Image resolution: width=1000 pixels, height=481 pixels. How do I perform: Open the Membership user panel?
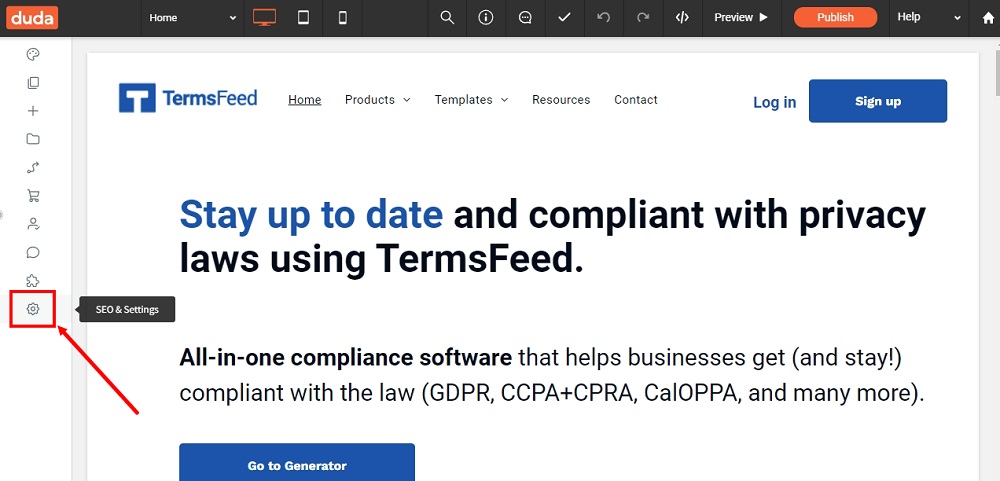coord(33,224)
